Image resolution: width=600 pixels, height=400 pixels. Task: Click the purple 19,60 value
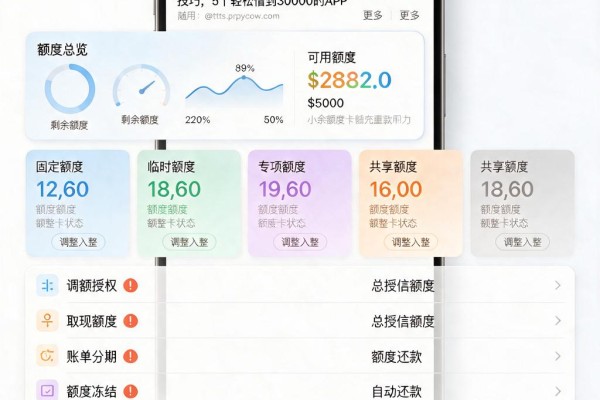285,189
